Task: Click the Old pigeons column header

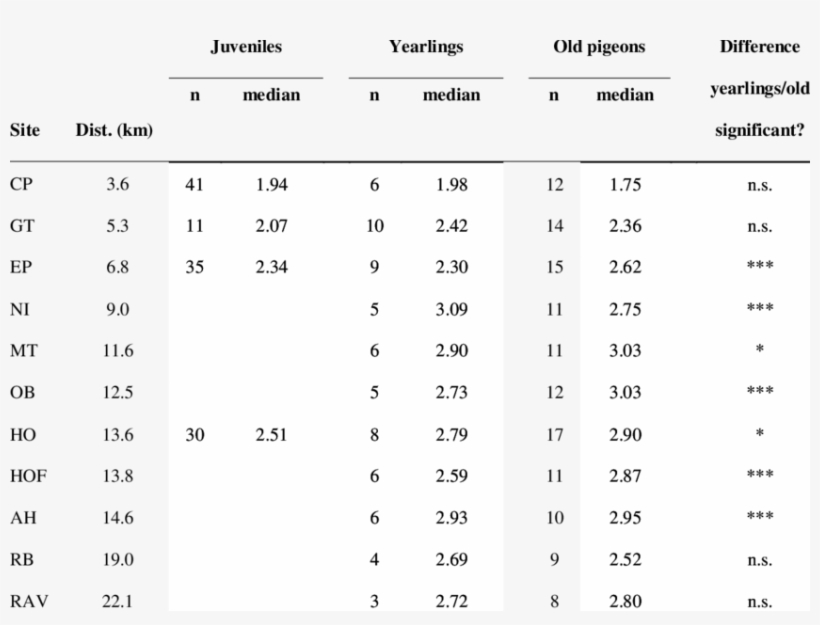Action: click(600, 47)
